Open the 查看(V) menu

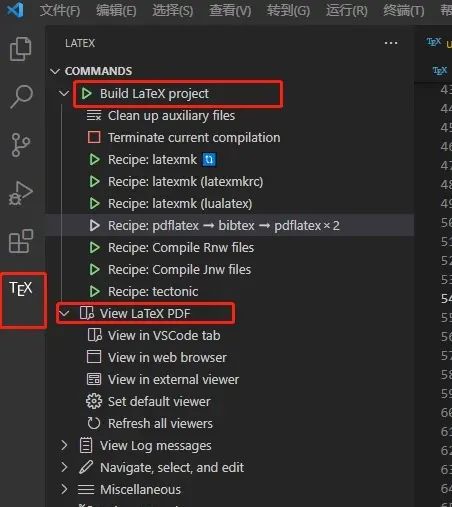[230, 11]
